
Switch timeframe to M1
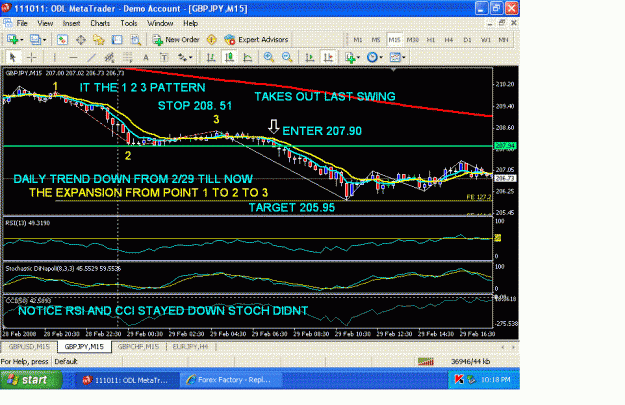[358, 40]
